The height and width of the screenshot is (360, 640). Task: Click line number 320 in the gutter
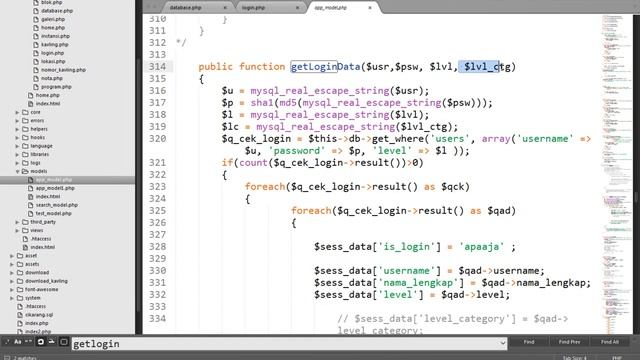[158, 139]
